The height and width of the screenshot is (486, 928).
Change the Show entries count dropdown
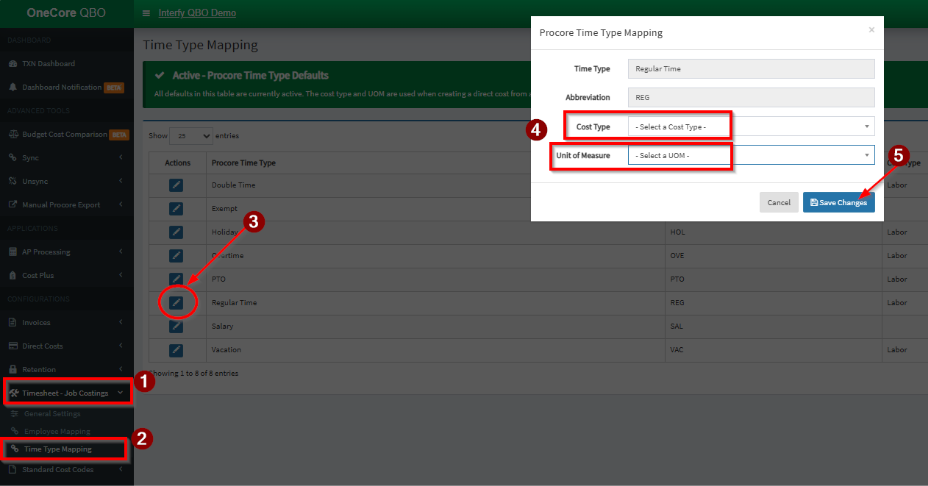(191, 136)
